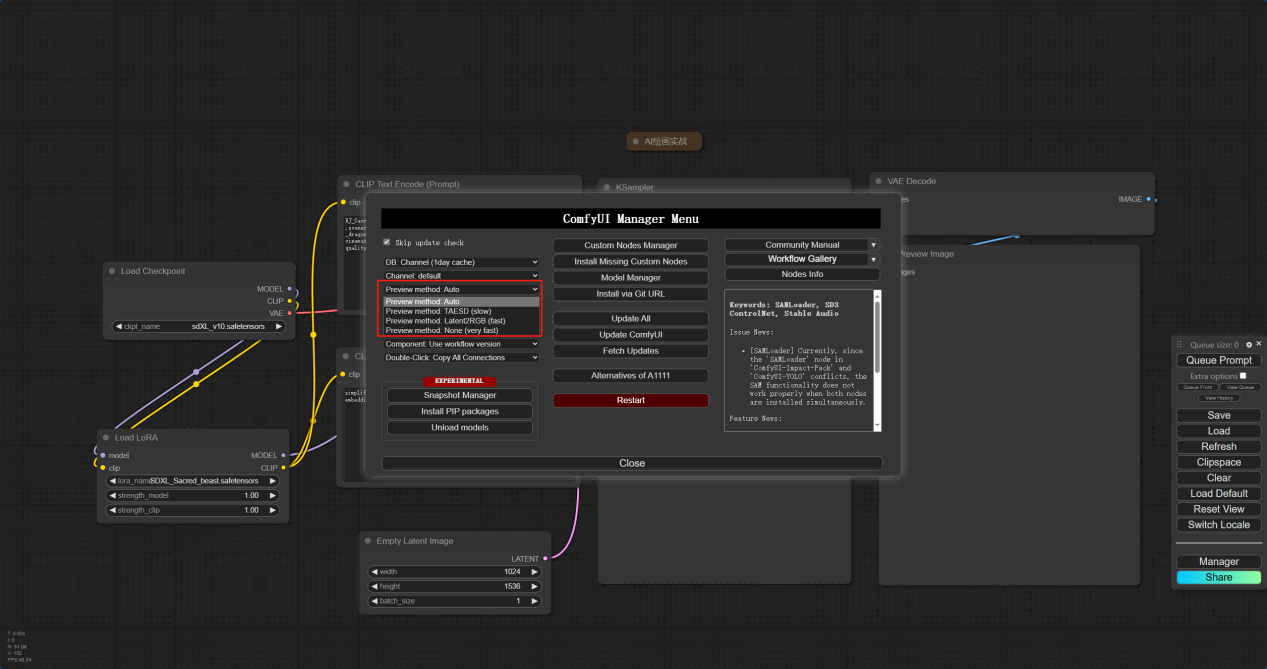Click Switch Locale
The height and width of the screenshot is (669, 1267).
(1219, 525)
